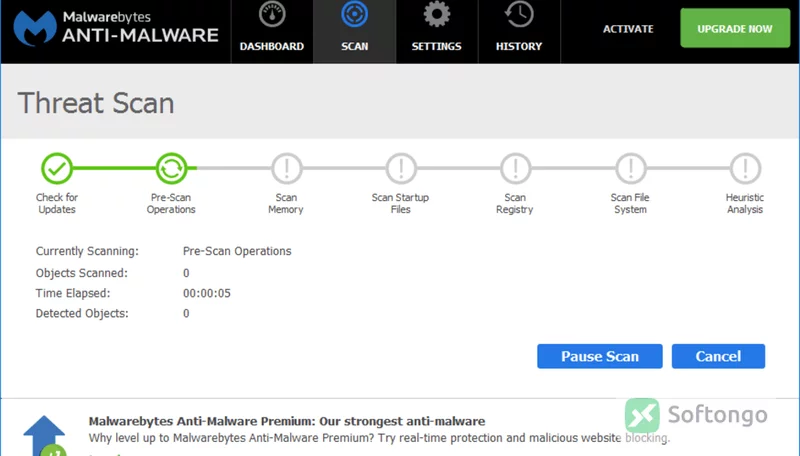The image size is (800, 456).
Task: Click the Upgrade Now button
Action: (x=735, y=29)
